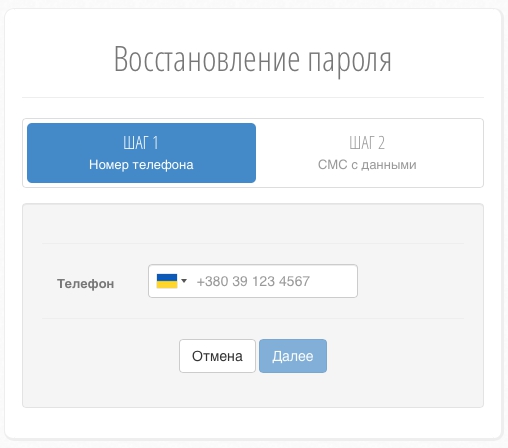The height and width of the screenshot is (448, 508).
Task: Click the yellow stripe of the flag
Action: (x=167, y=285)
